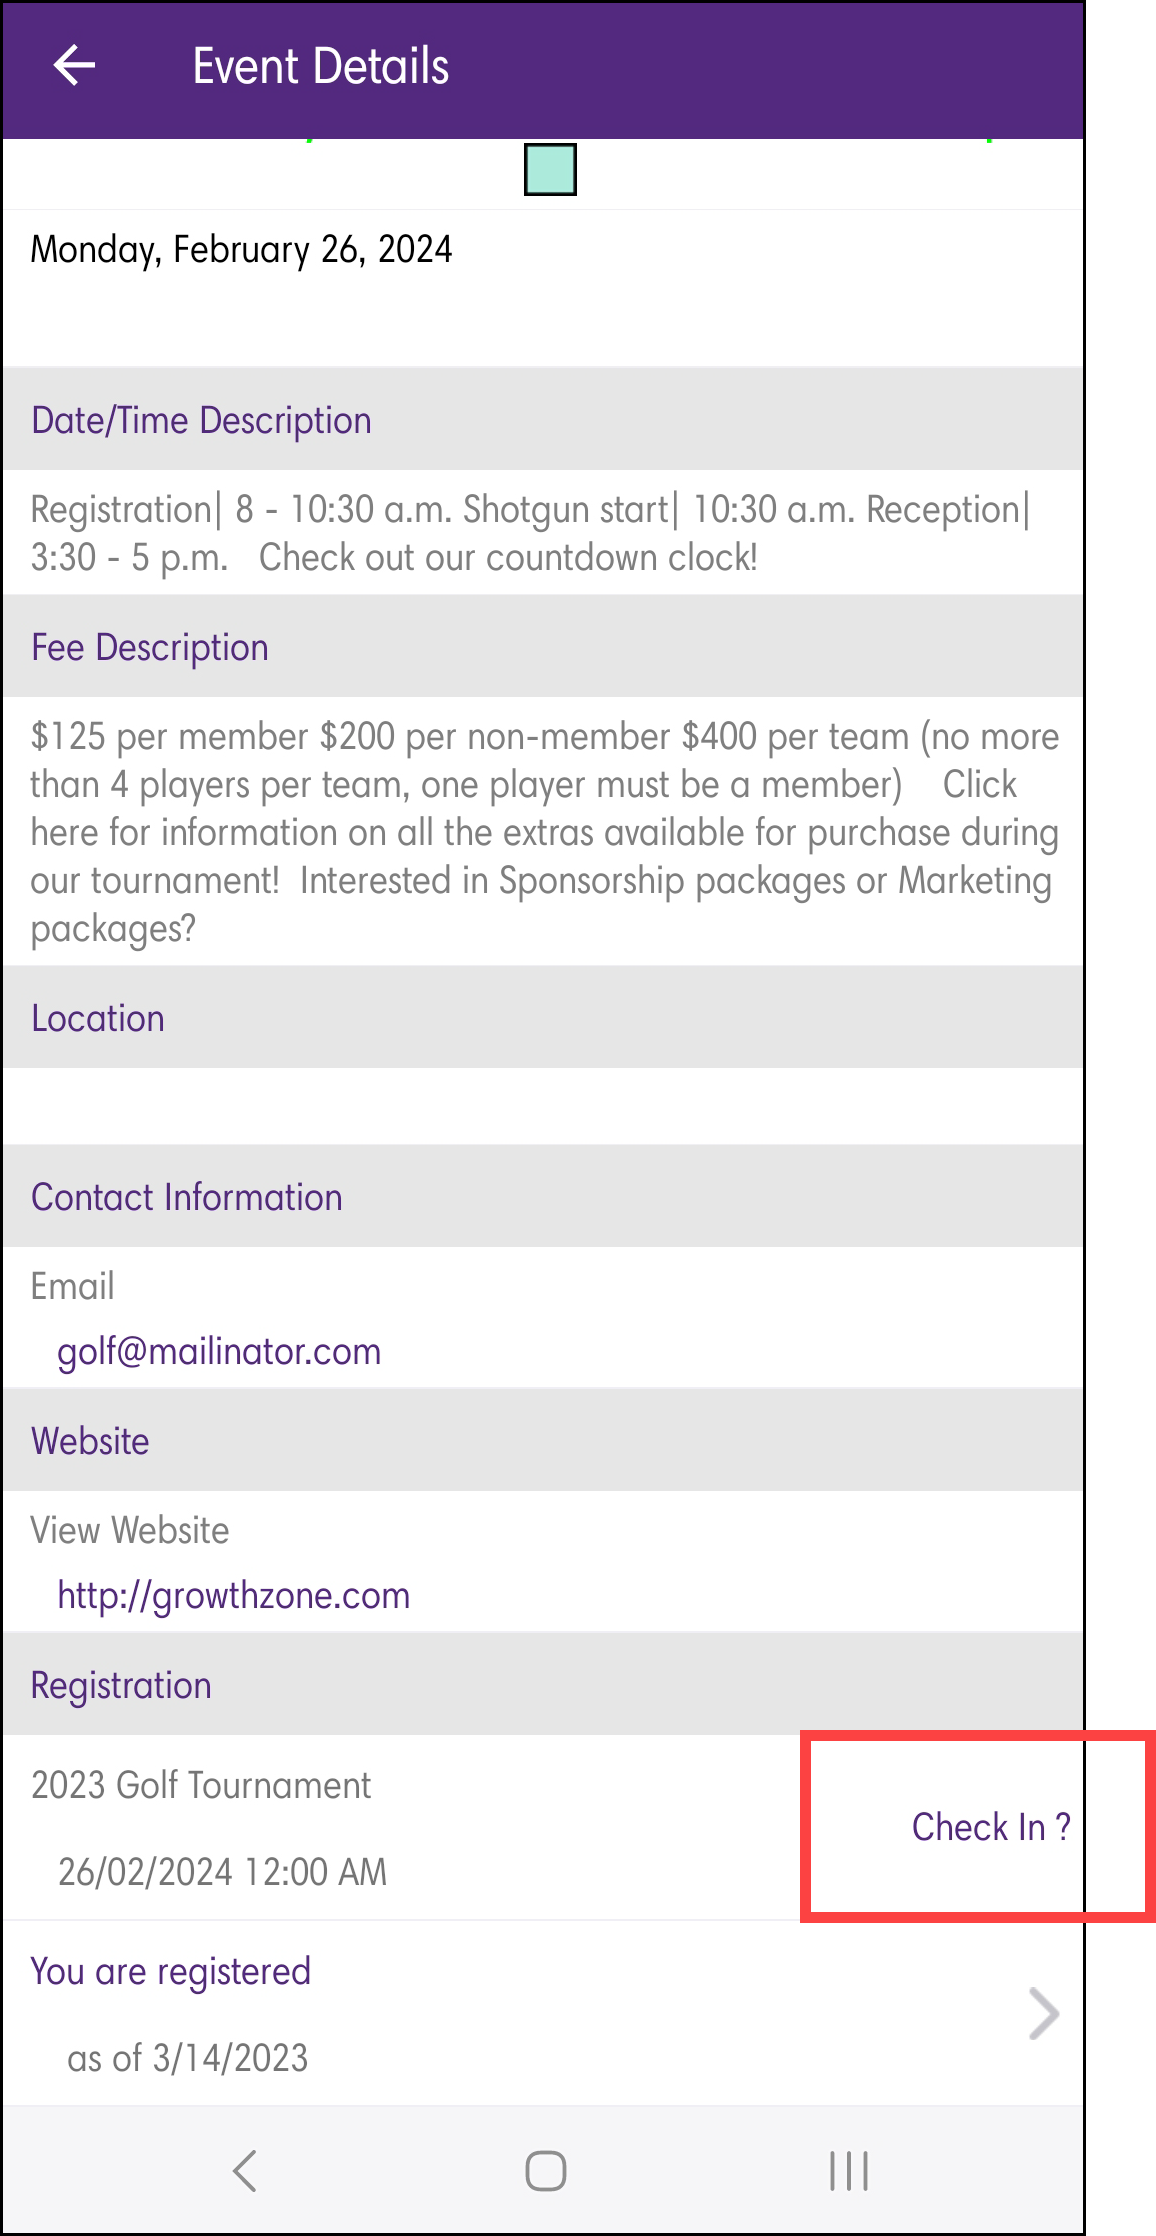Screen dimensions: 1156x2236
Task: Tap the Android back navigation icon
Action: (x=245, y=2170)
